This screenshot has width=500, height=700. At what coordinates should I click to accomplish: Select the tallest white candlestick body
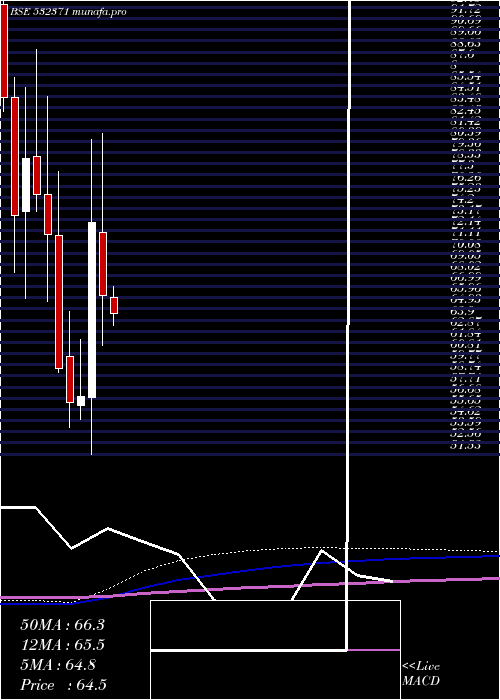click(x=92, y=310)
